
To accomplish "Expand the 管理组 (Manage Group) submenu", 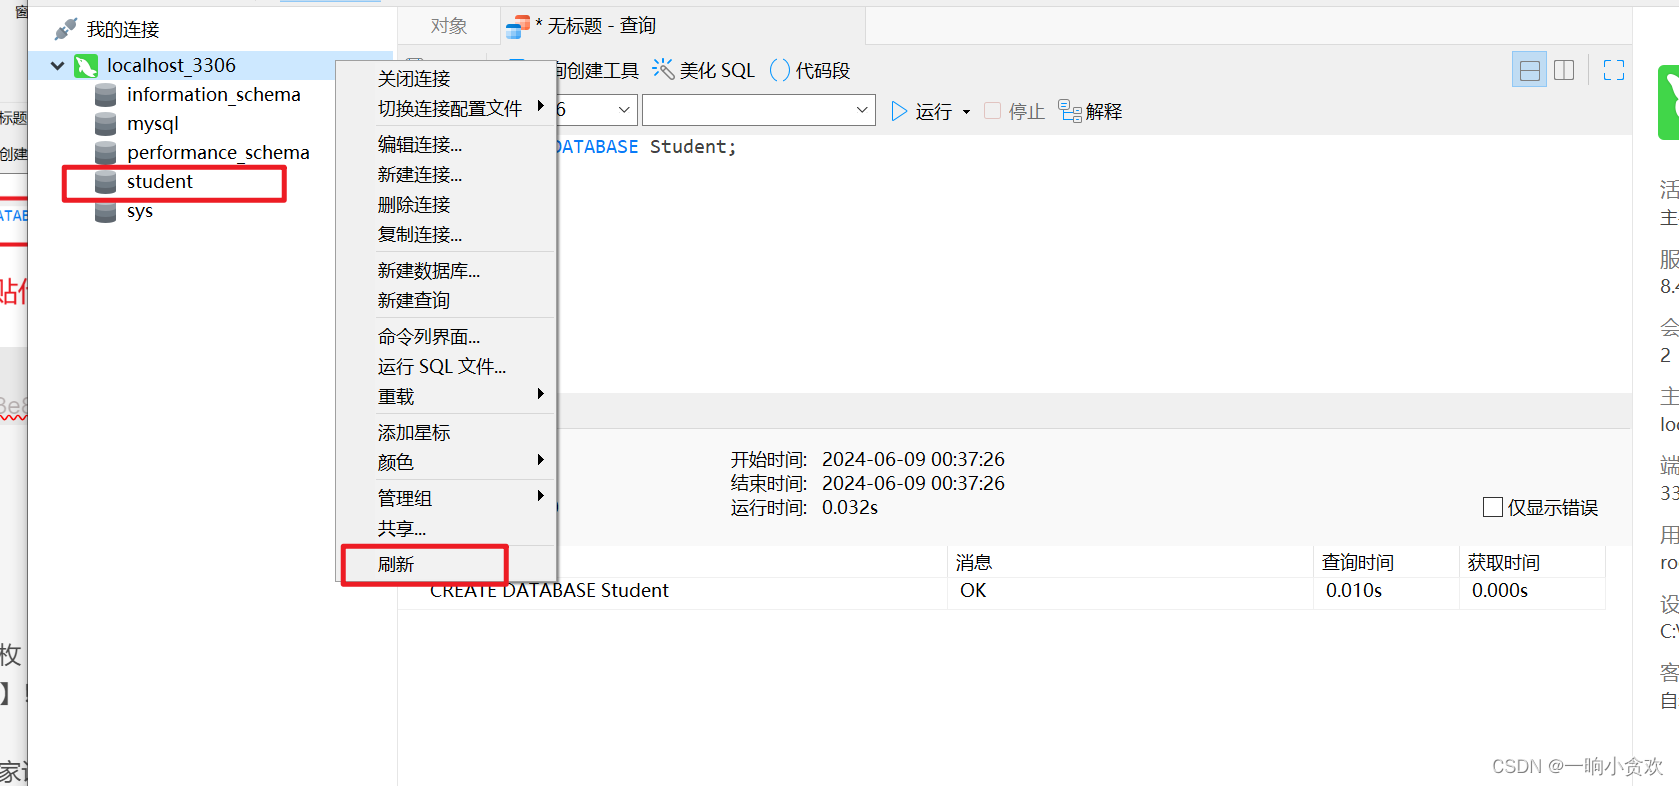I will click(x=541, y=496).
